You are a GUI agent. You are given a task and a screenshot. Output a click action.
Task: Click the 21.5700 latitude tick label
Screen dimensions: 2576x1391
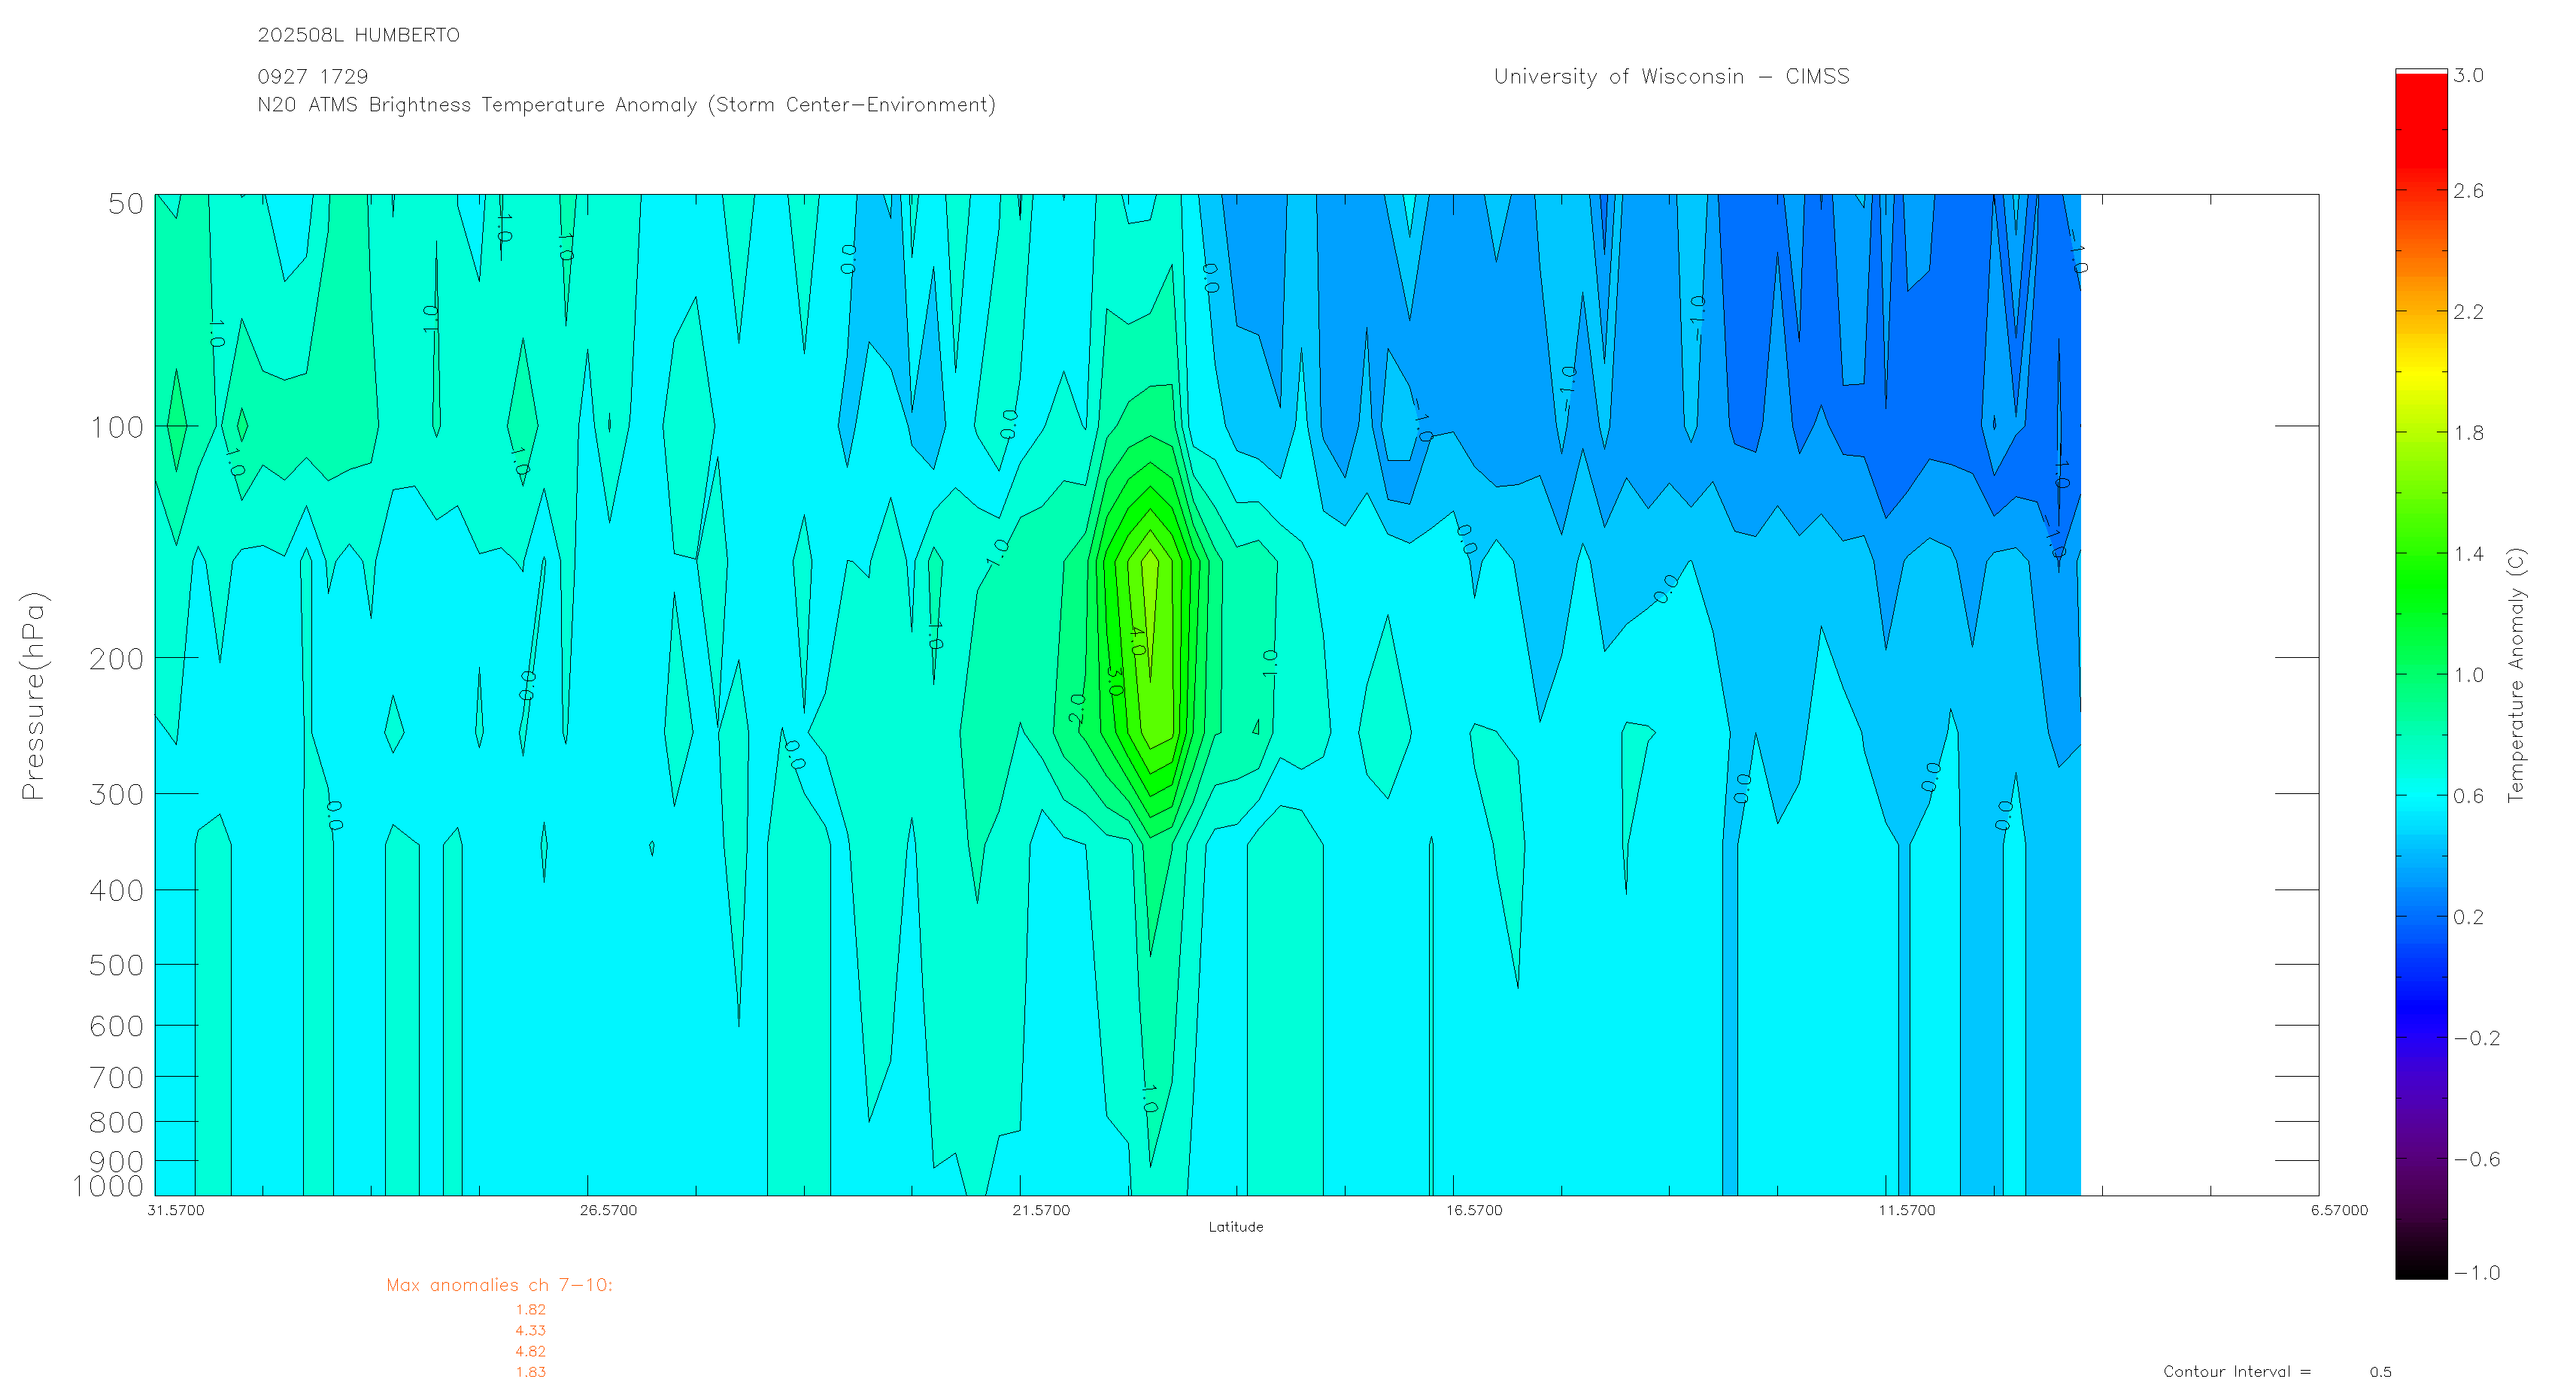click(x=1040, y=1210)
